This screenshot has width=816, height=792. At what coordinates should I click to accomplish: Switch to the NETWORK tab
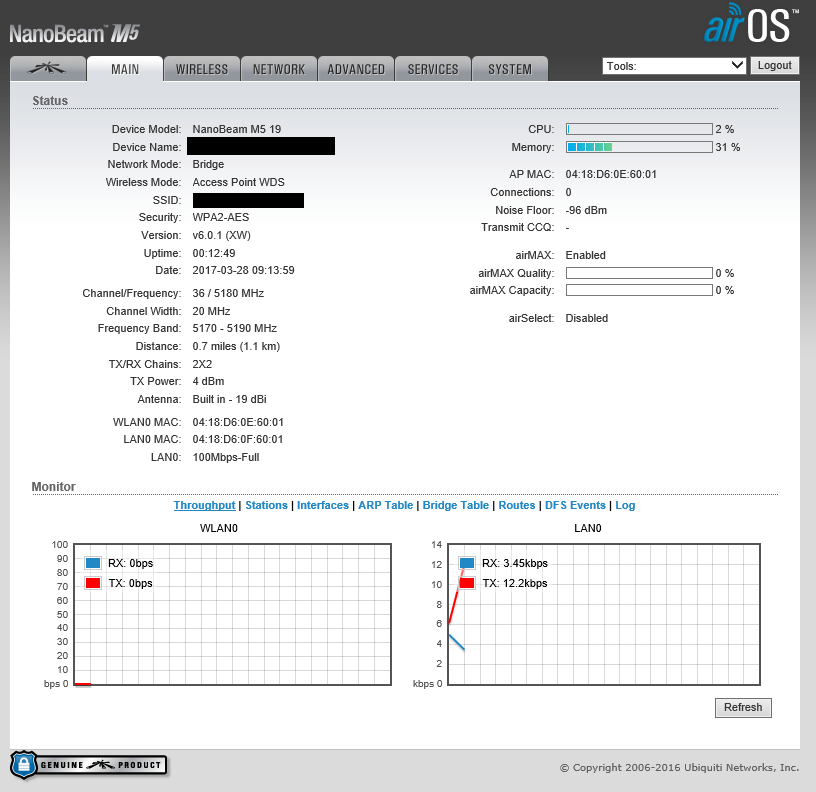tap(278, 69)
